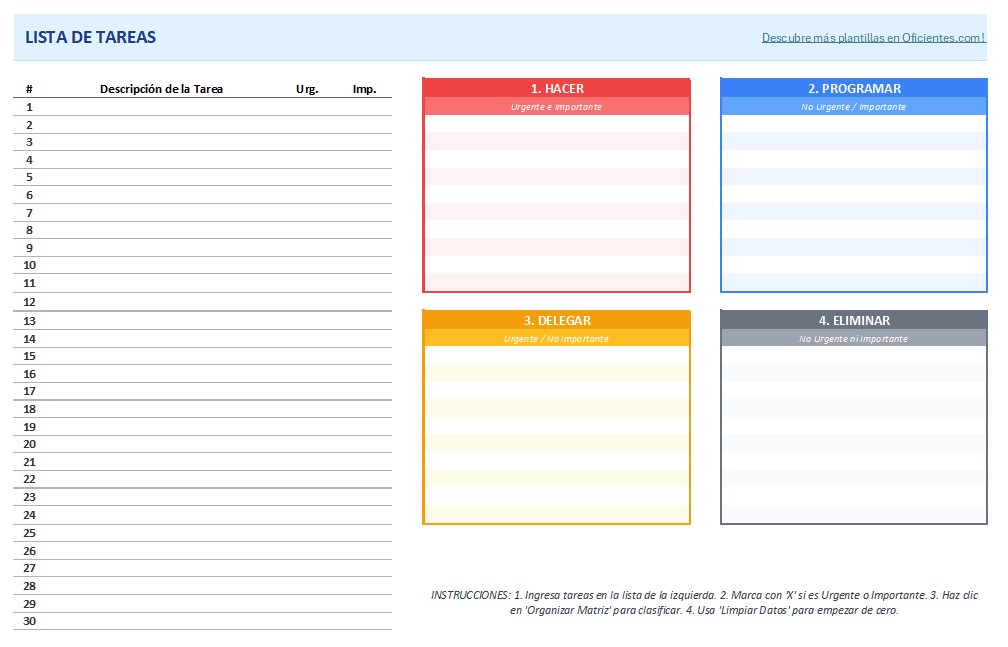Open the Oficientes.com templates link
The height and width of the screenshot is (647, 1008).
873,38
